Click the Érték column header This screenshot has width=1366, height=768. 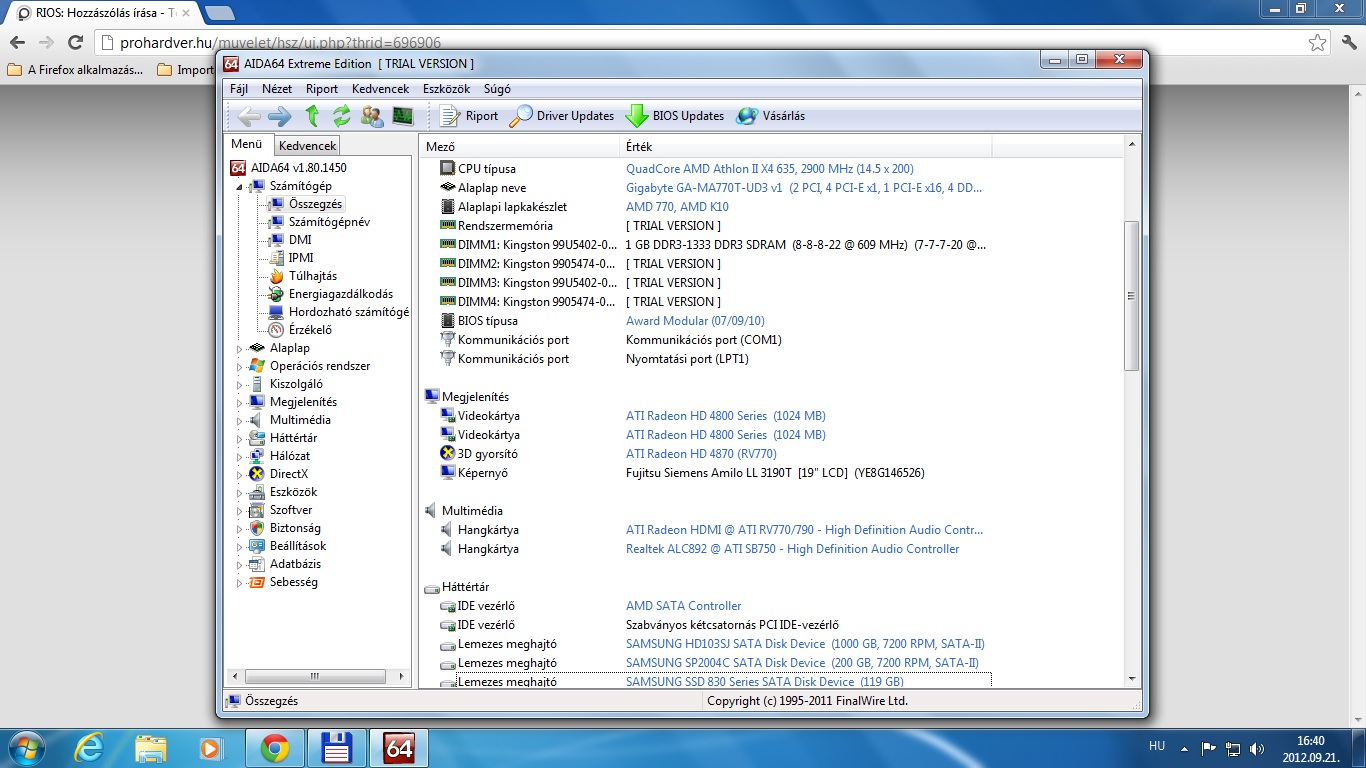point(806,147)
